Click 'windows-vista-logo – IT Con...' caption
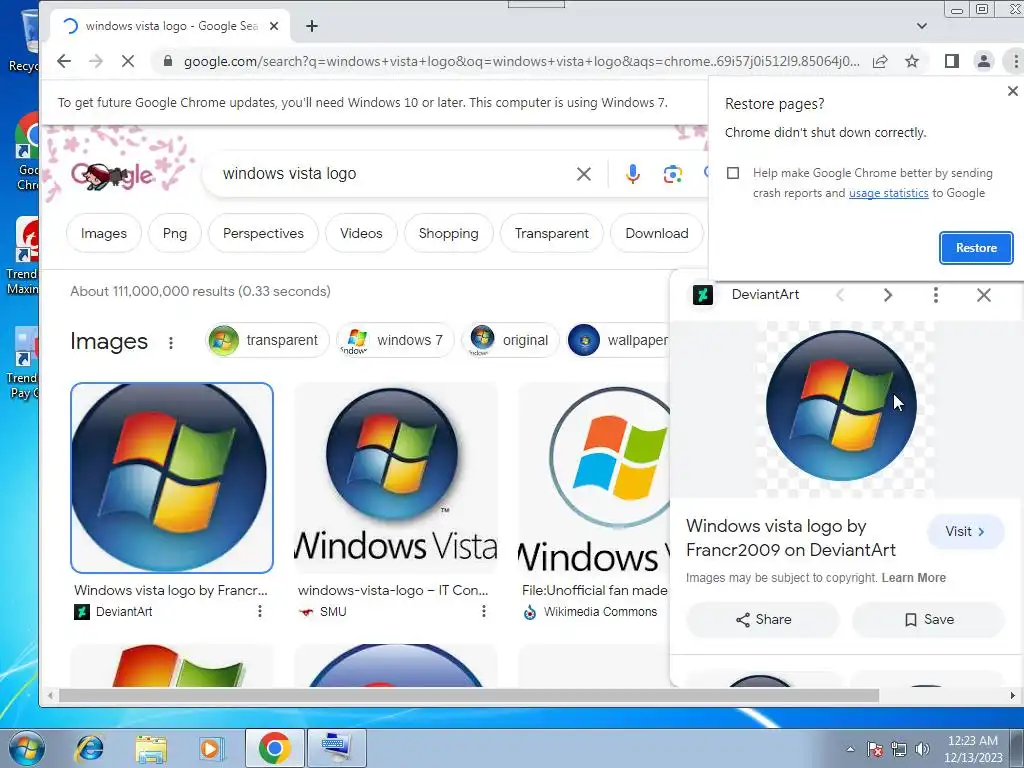 (393, 590)
